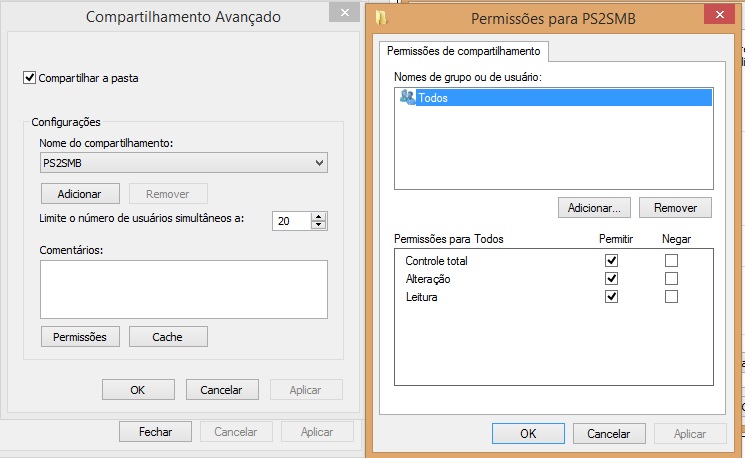745x458 pixels.
Task: Increase simultaneous users limit with up arrow
Action: pyautogui.click(x=318, y=217)
